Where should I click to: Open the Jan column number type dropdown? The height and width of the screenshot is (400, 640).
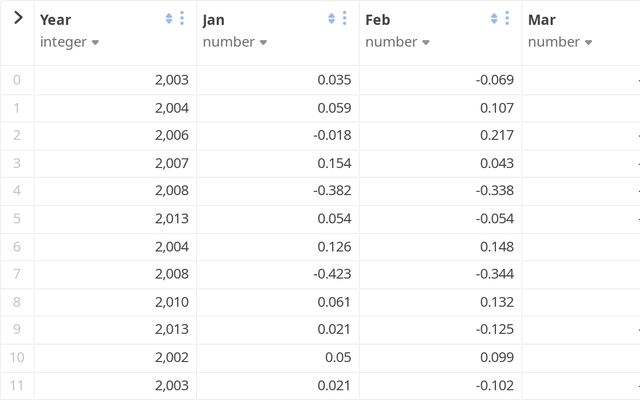point(235,42)
